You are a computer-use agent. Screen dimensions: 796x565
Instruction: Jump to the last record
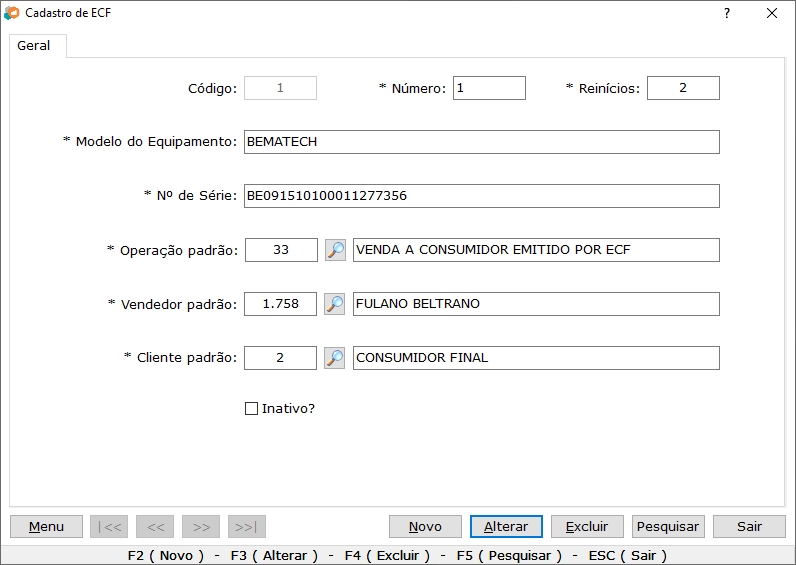coord(247,527)
